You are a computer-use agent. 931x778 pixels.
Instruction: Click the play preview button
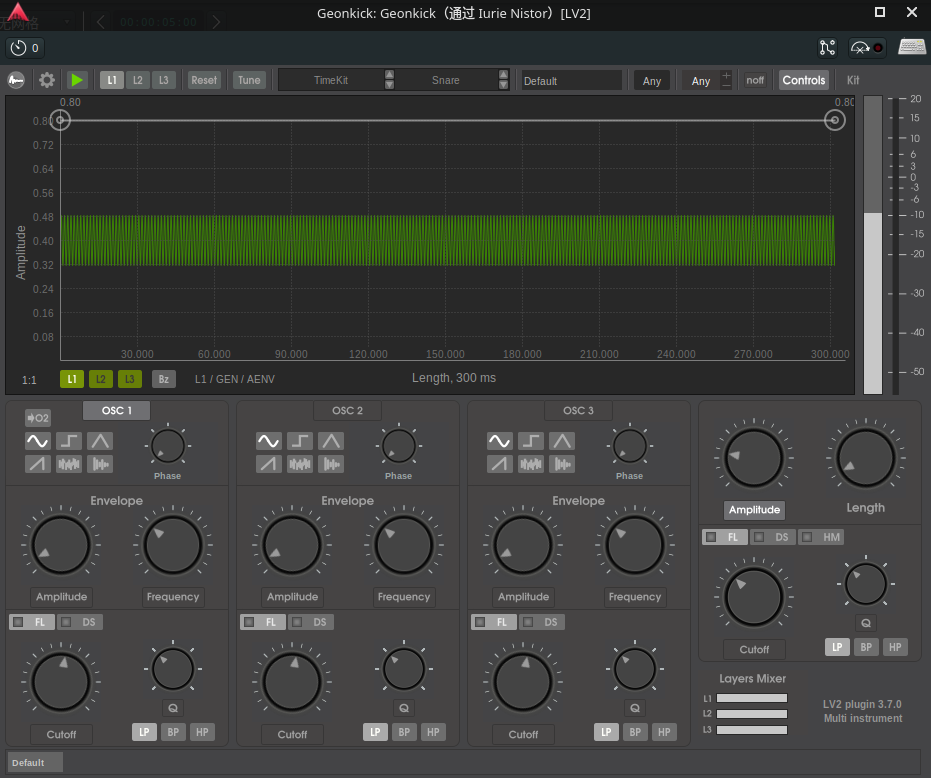[77, 80]
